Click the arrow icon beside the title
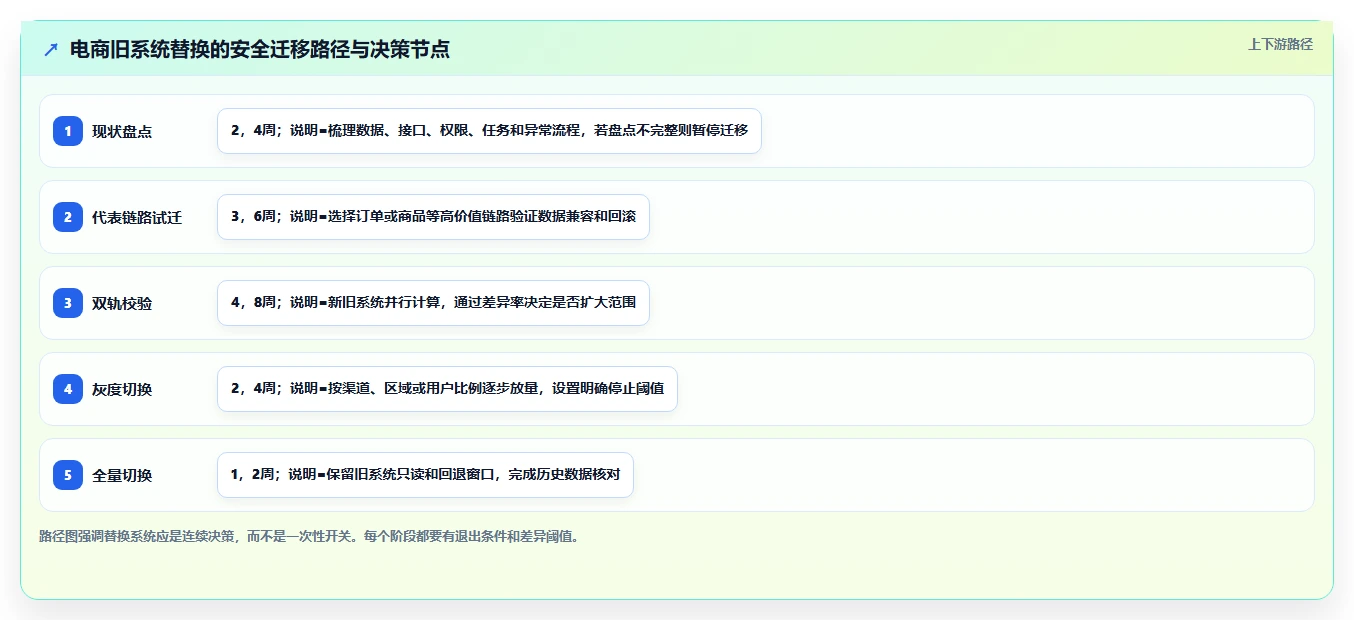The image size is (1354, 620). [51, 49]
